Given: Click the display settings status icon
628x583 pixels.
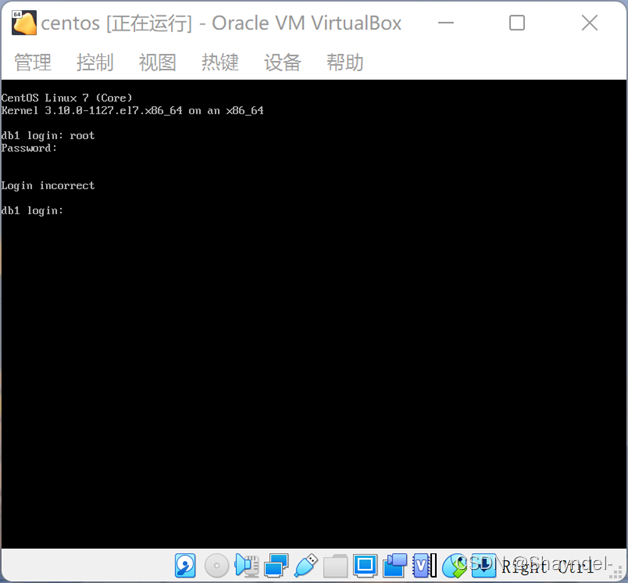Looking at the screenshot, I should pos(365,565).
